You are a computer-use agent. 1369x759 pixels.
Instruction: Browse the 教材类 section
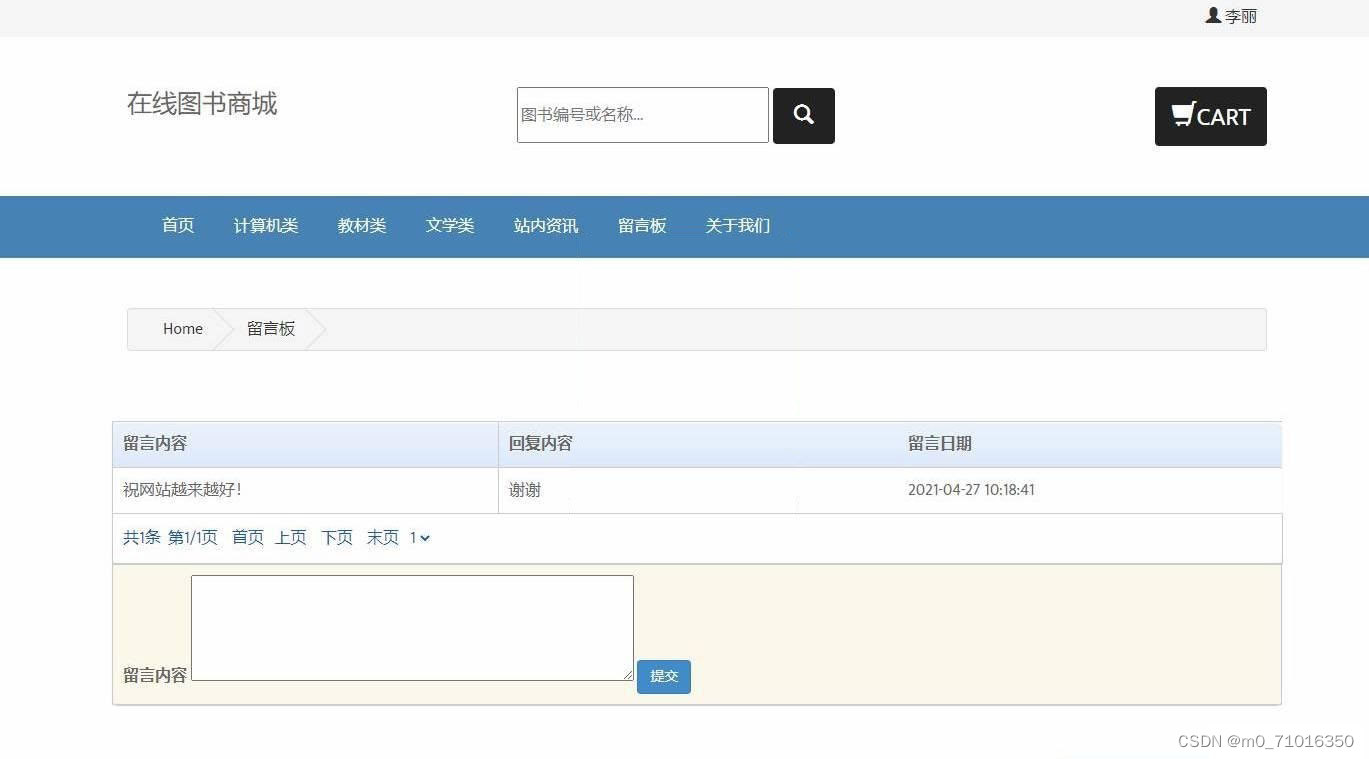click(361, 226)
